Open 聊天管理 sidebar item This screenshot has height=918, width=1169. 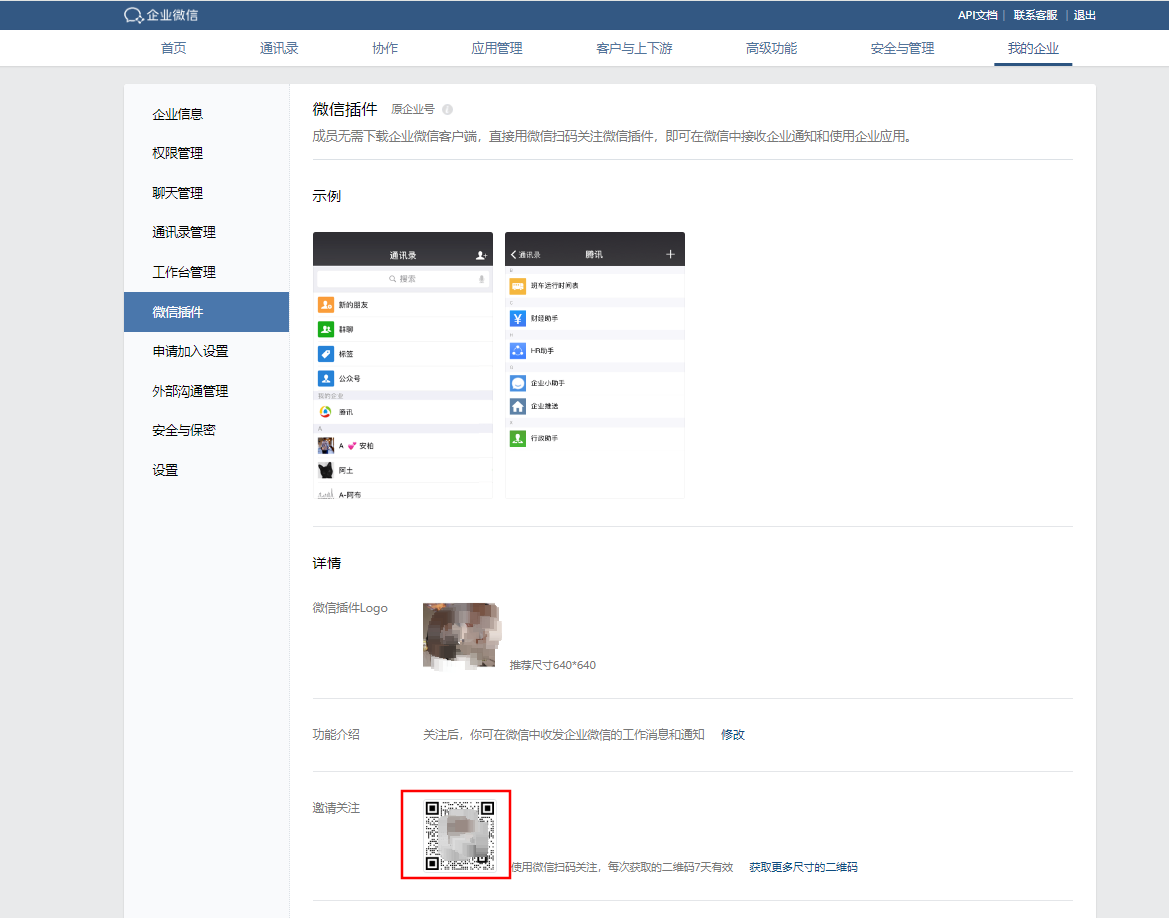(x=207, y=193)
